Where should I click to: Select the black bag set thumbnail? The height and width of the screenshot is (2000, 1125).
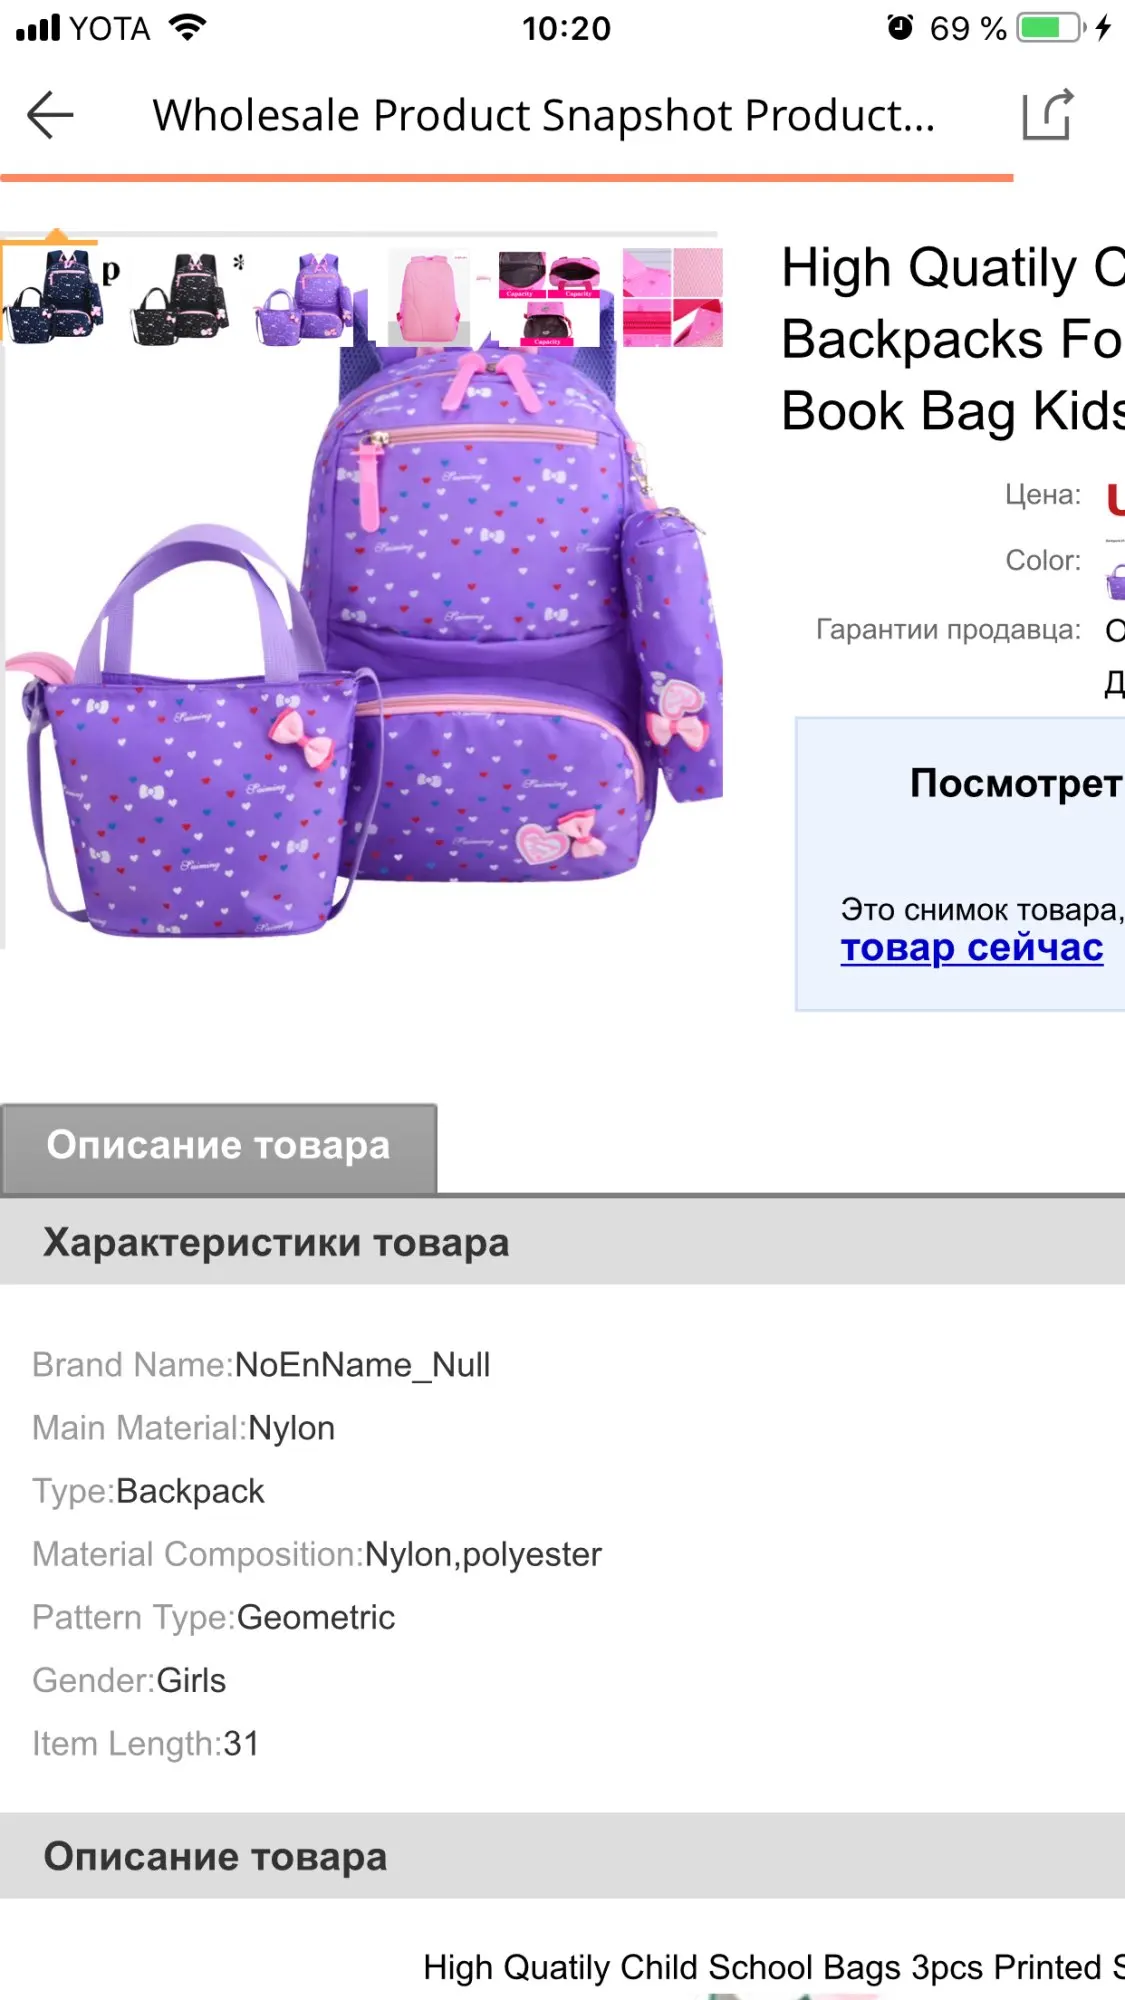point(182,298)
